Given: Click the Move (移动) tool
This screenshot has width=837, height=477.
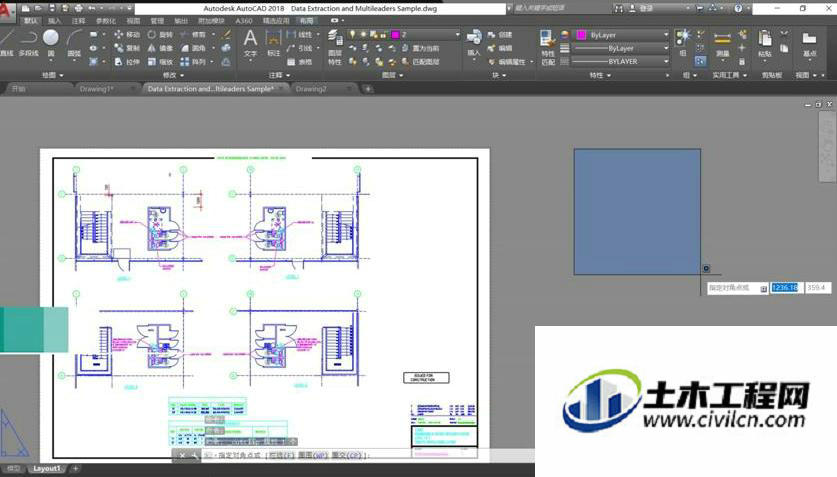Looking at the screenshot, I should point(127,35).
